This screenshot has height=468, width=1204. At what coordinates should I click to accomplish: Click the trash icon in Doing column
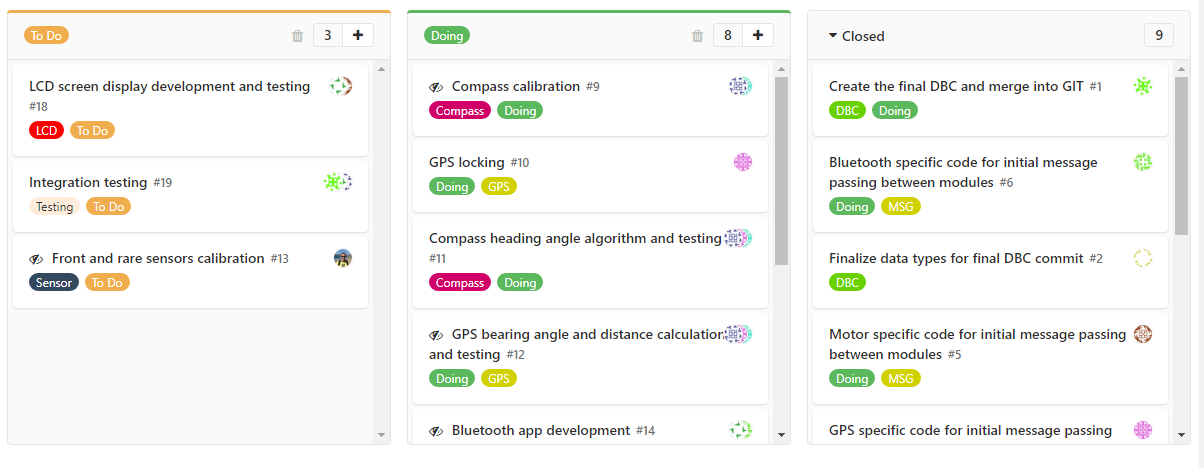[x=697, y=36]
